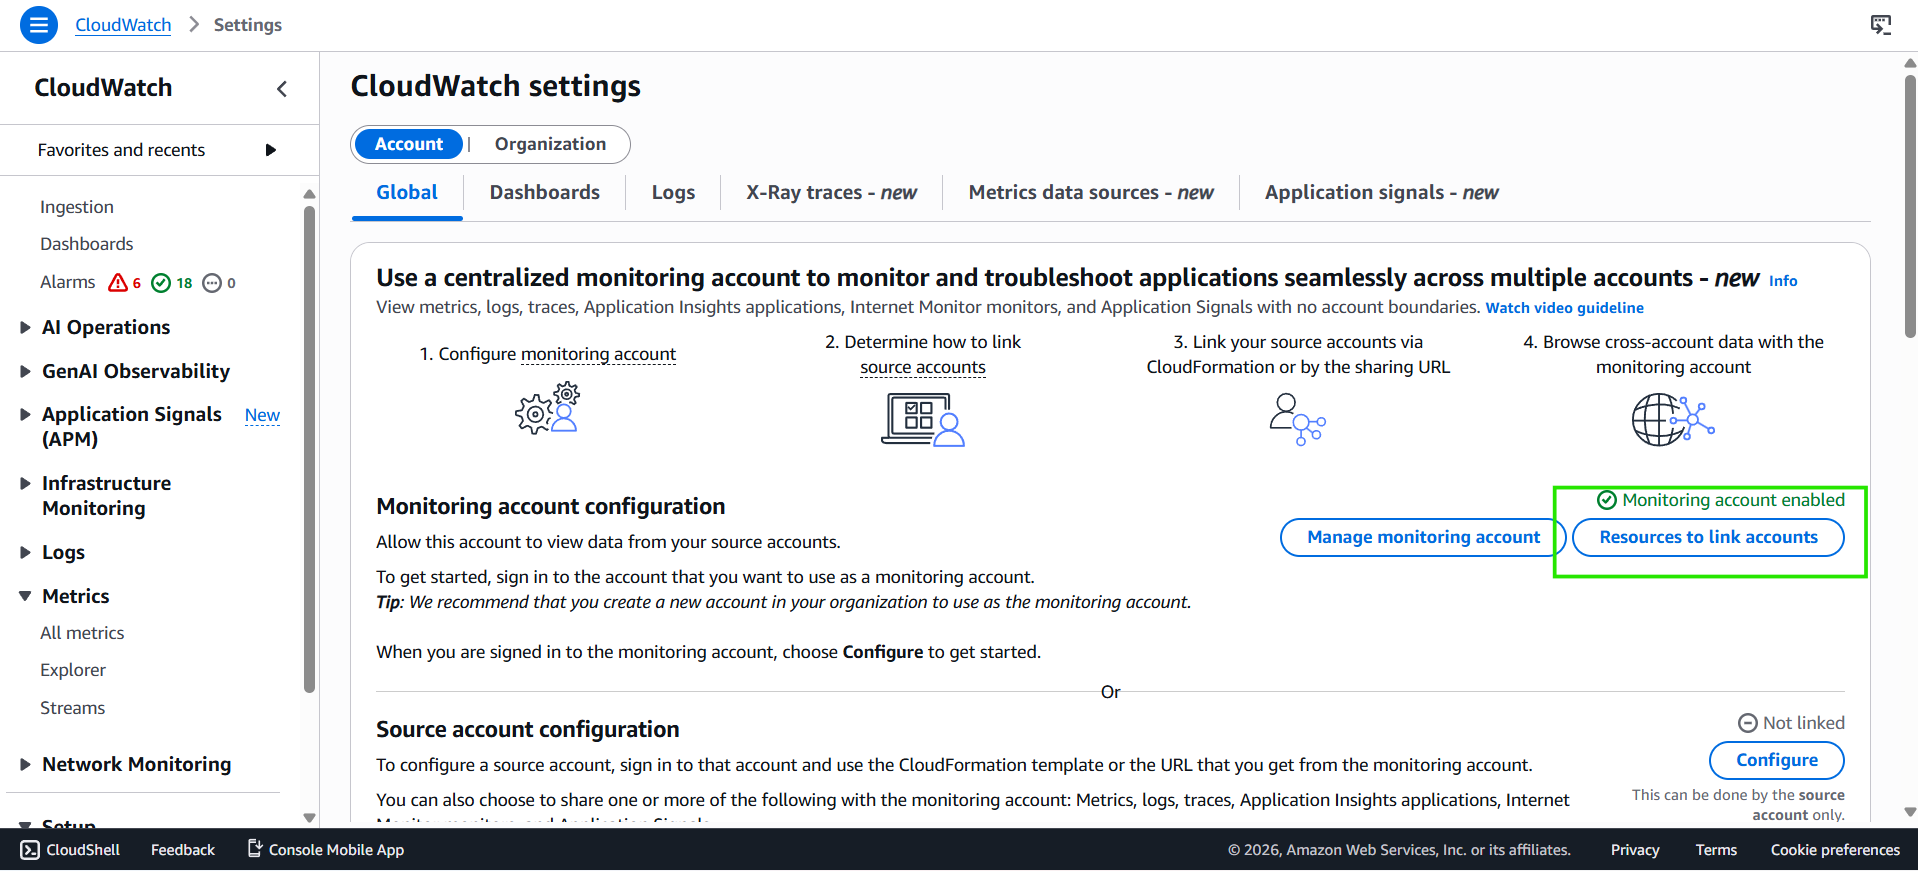Open Ingestion in the sidebar
This screenshot has height=871, width=1918.
[77, 207]
